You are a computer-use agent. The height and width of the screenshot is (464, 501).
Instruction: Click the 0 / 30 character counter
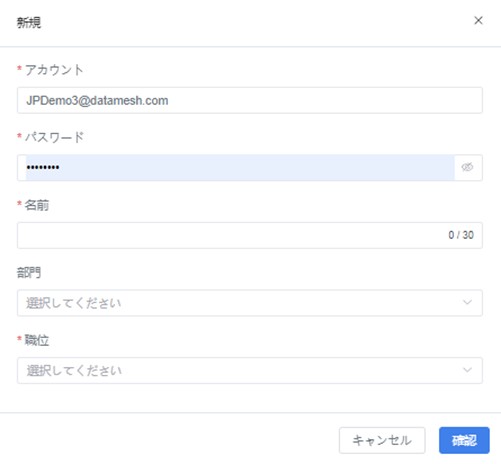click(x=461, y=235)
